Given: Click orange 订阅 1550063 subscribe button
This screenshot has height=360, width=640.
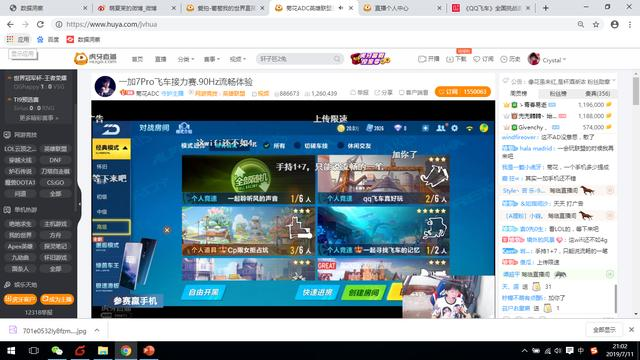Looking at the screenshot, I should pos(463,92).
